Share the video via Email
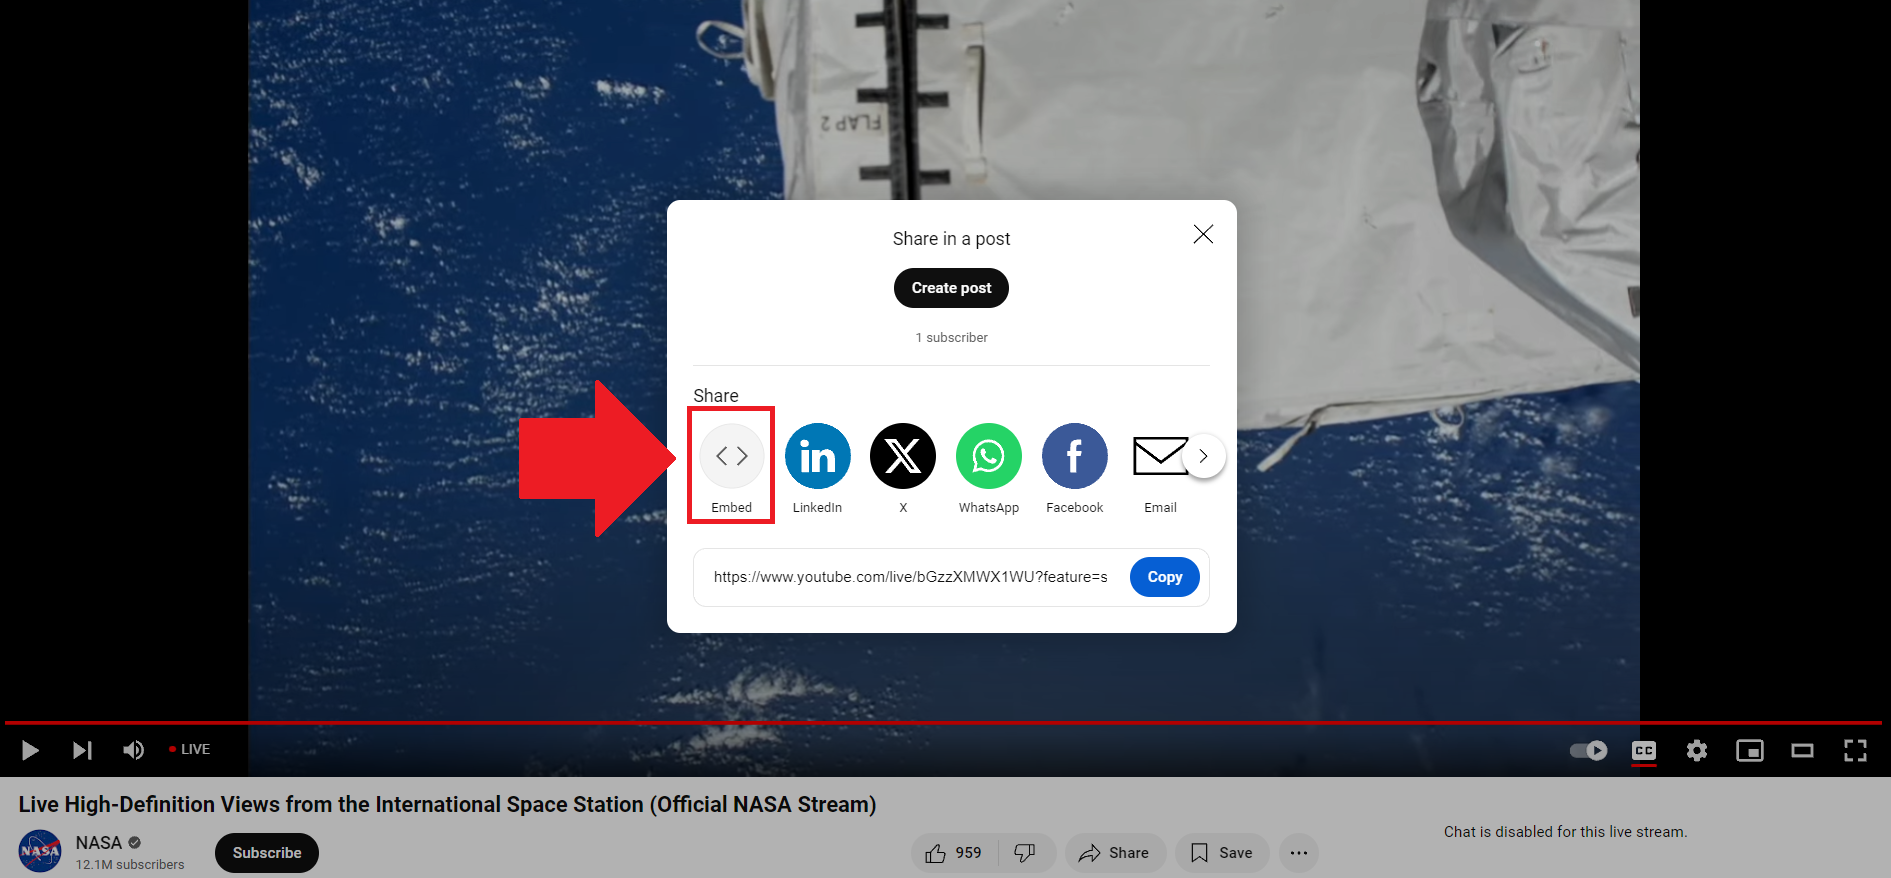The width and height of the screenshot is (1891, 878). tap(1160, 456)
